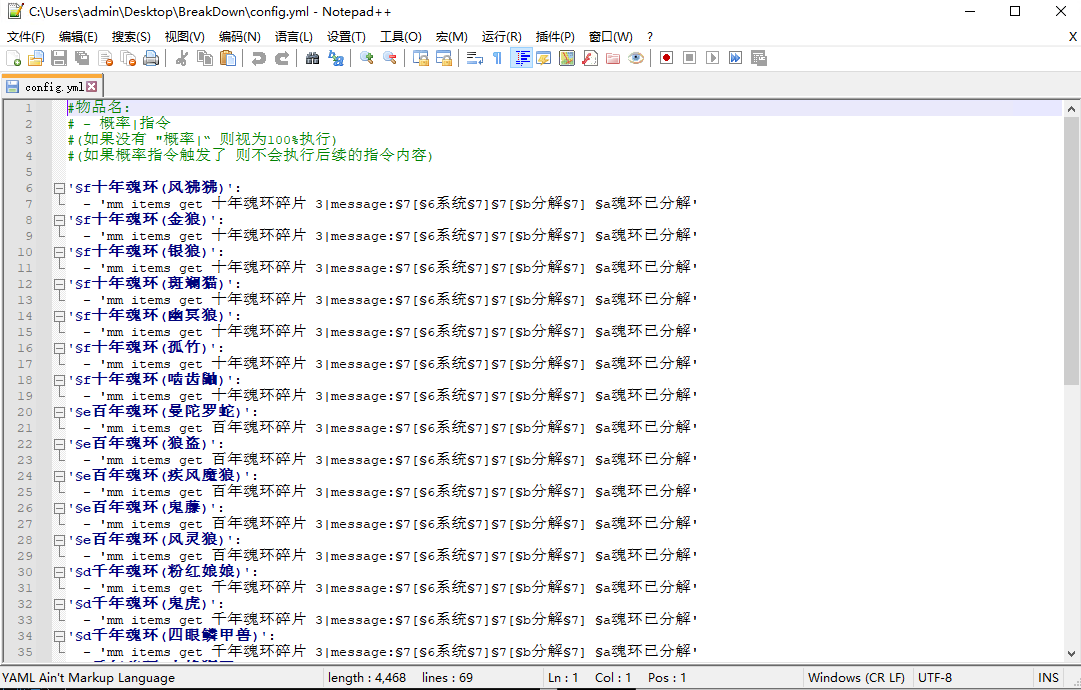Open the Print icon

[152, 58]
